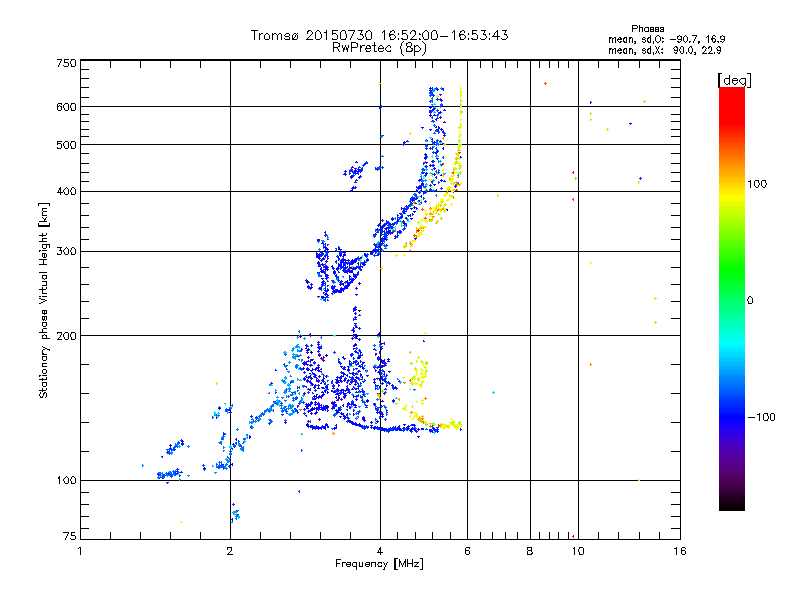Image resolution: width=800 pixels, height=600 pixels.
Task: Click the '2' x-axis tick label
Action: [x=230, y=551]
